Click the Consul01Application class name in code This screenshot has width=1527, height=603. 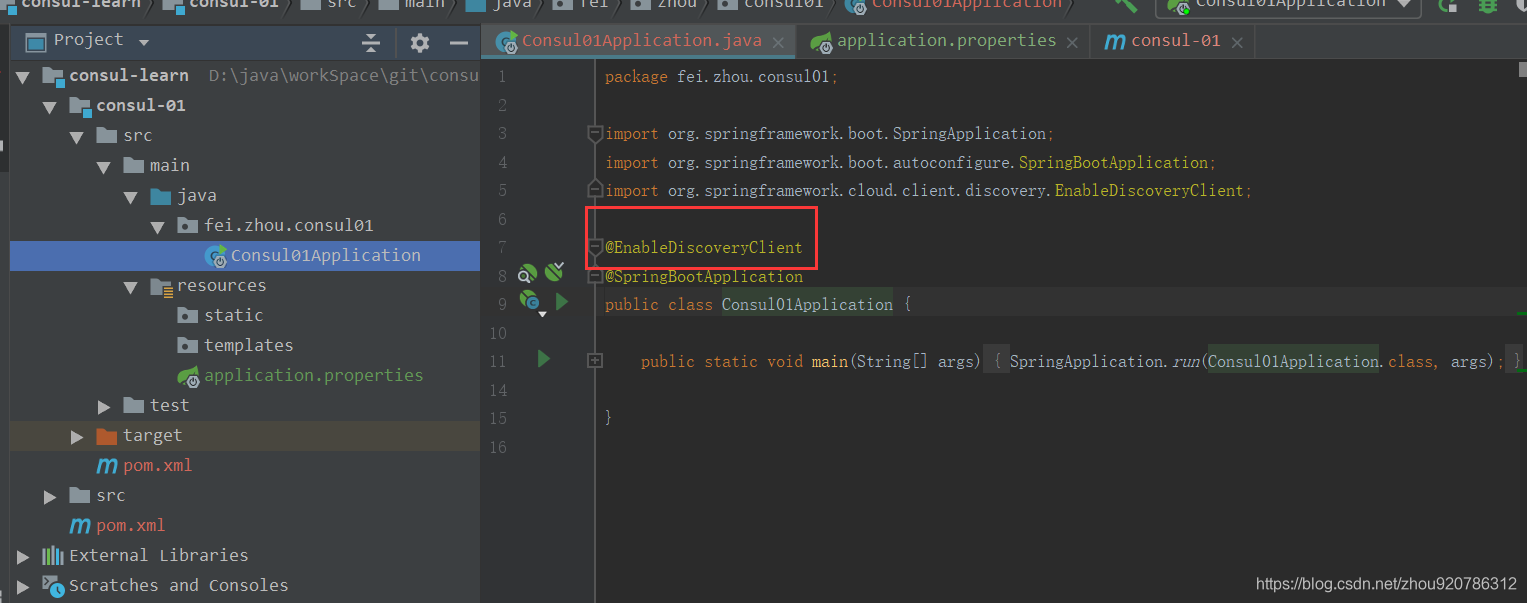(807, 304)
